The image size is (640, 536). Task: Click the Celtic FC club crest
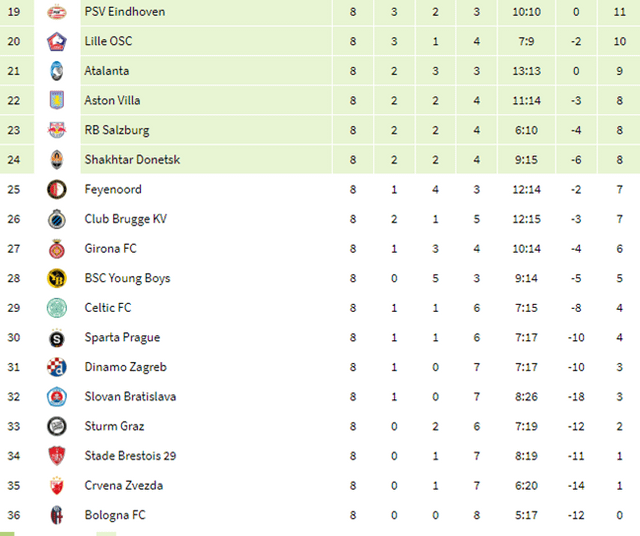[x=56, y=308]
